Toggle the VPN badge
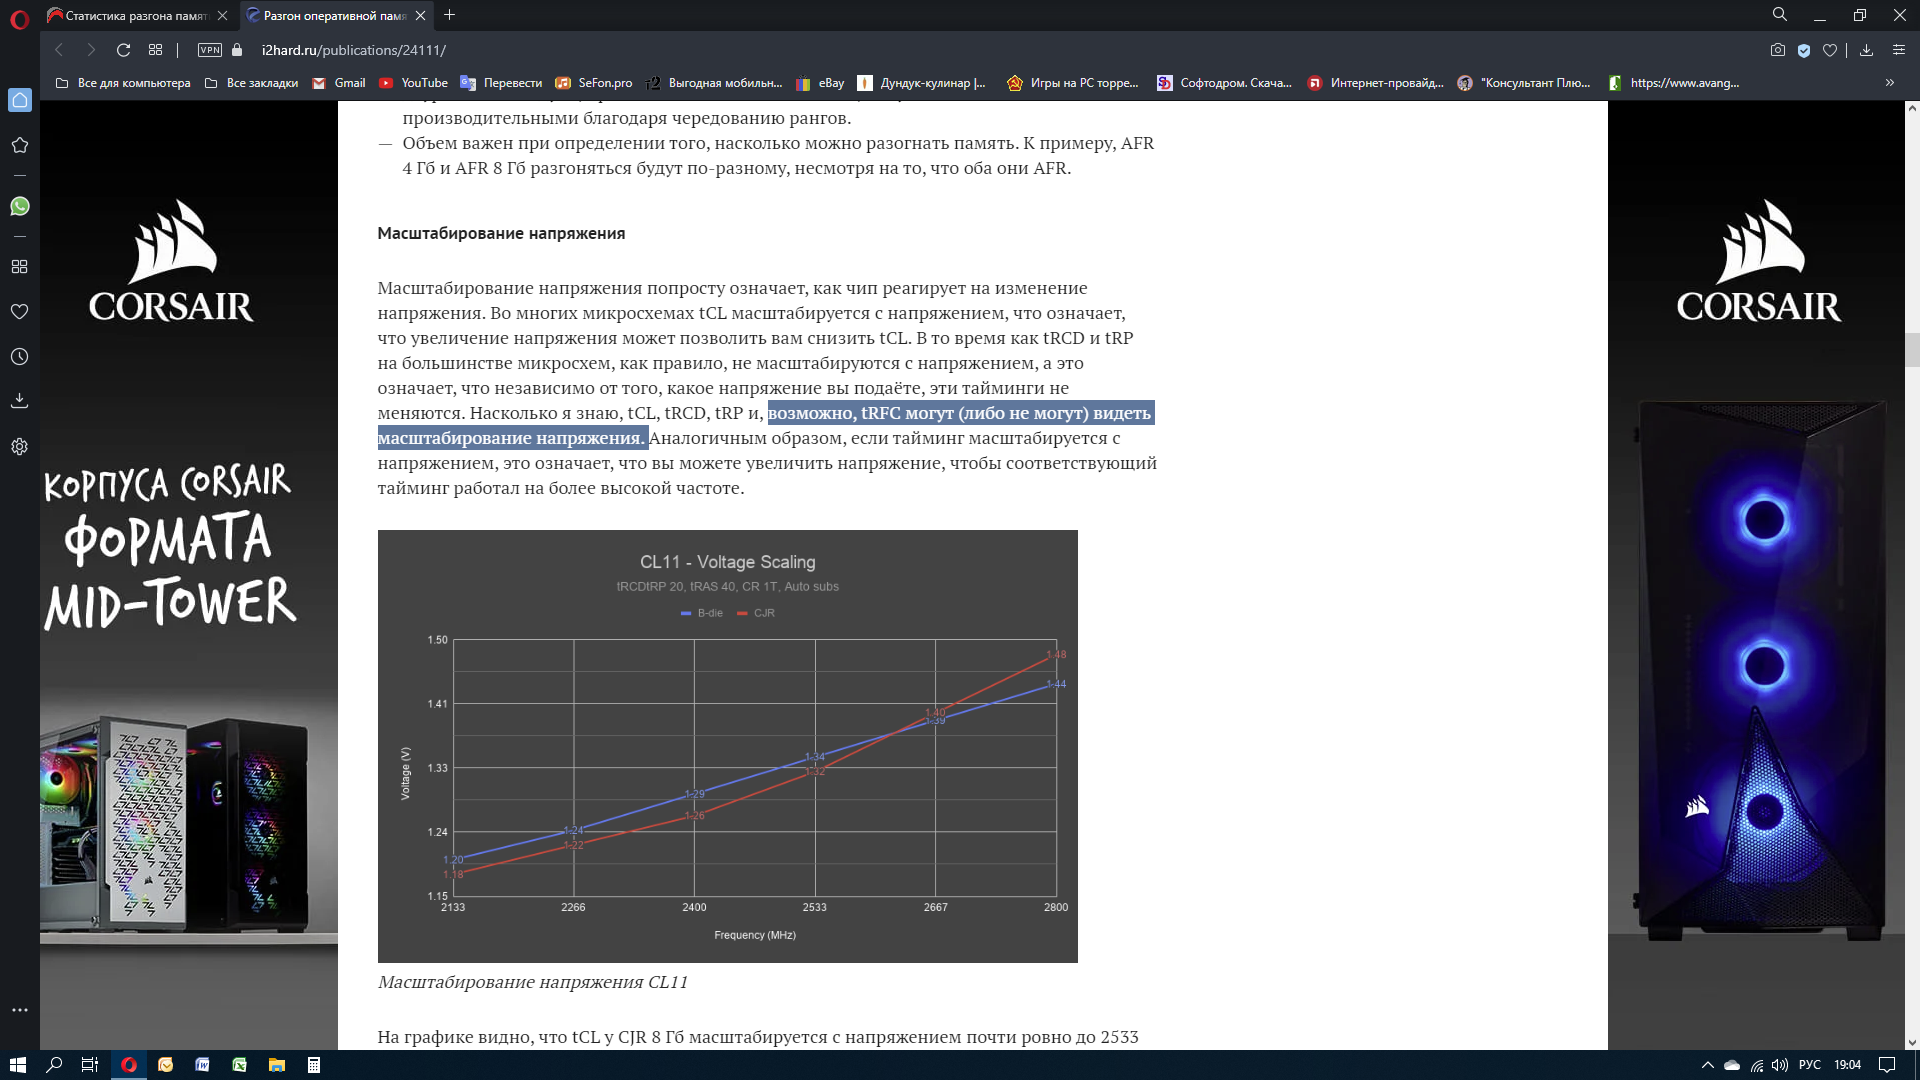Viewport: 1920px width, 1080px height. pyautogui.click(x=209, y=50)
